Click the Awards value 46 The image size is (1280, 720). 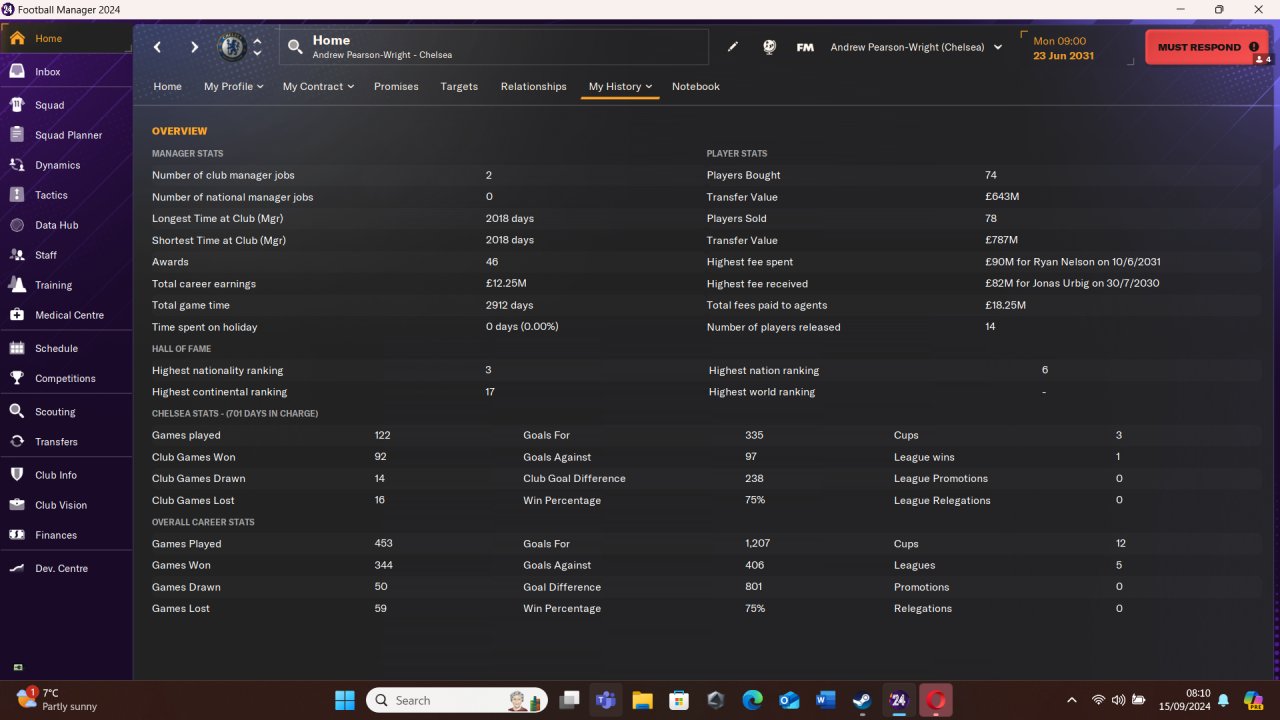pos(492,262)
